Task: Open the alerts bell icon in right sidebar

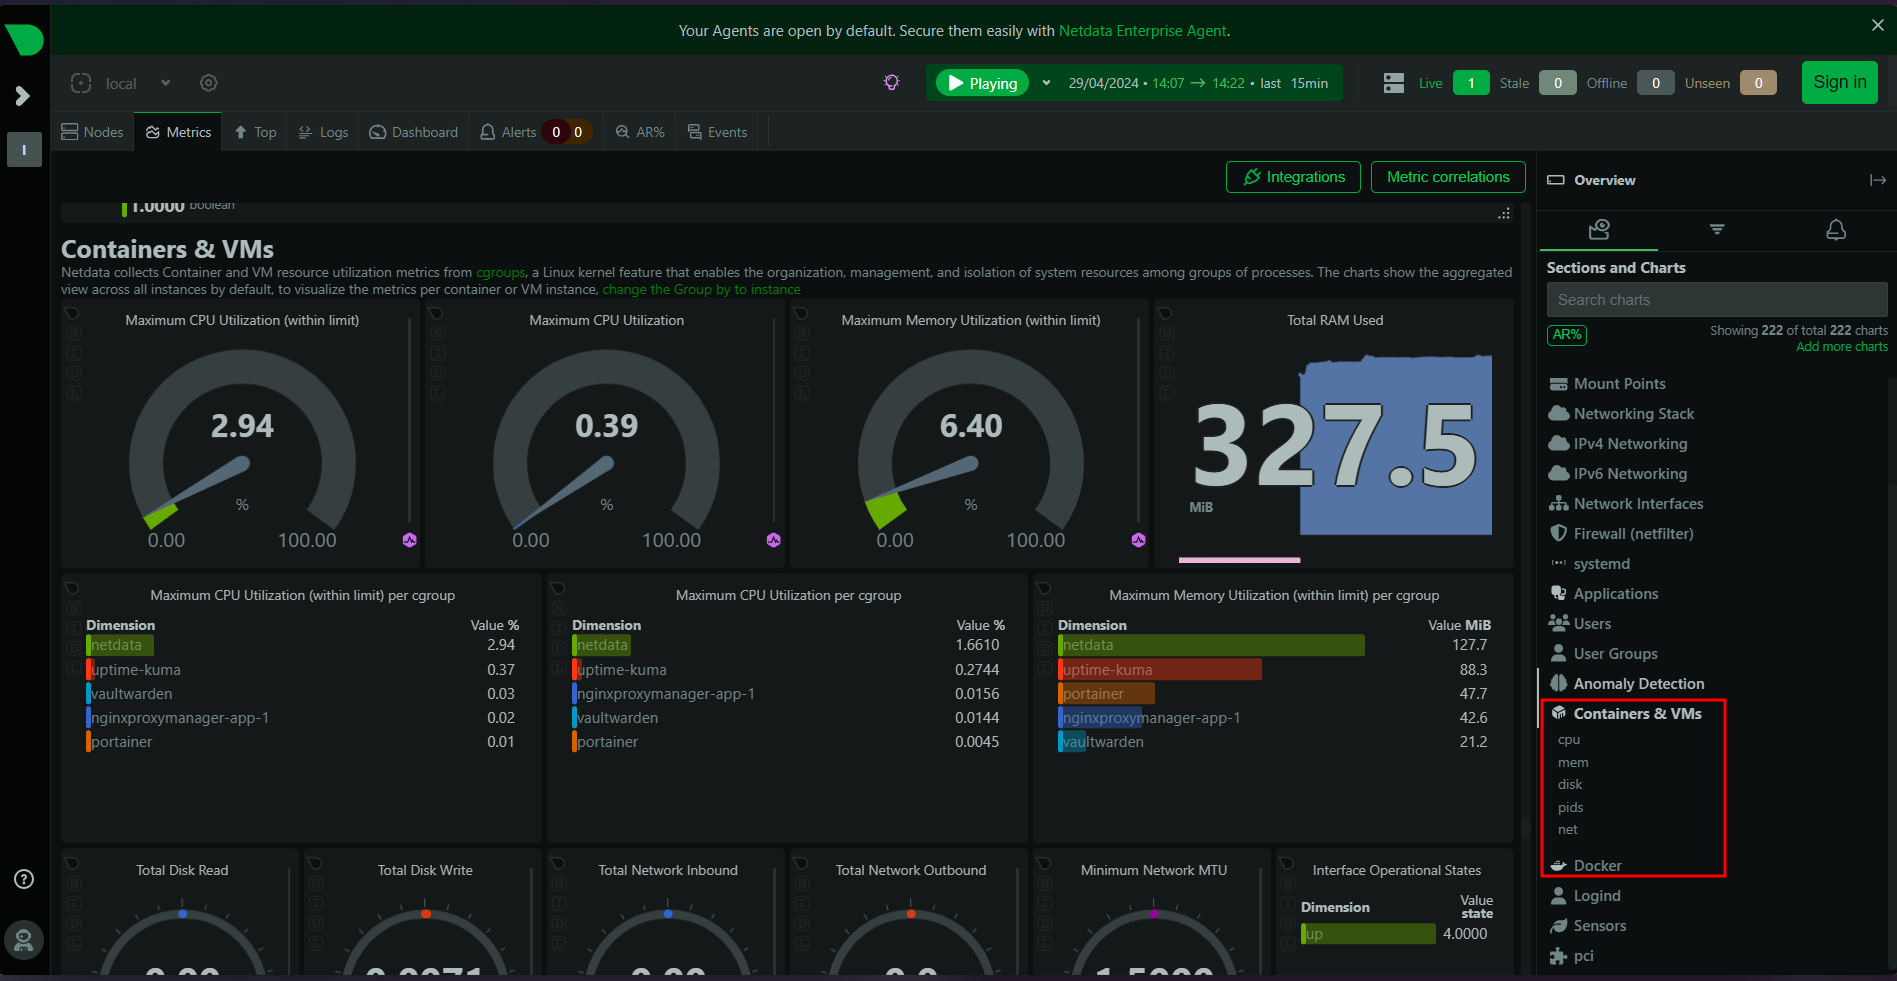Action: click(1835, 230)
